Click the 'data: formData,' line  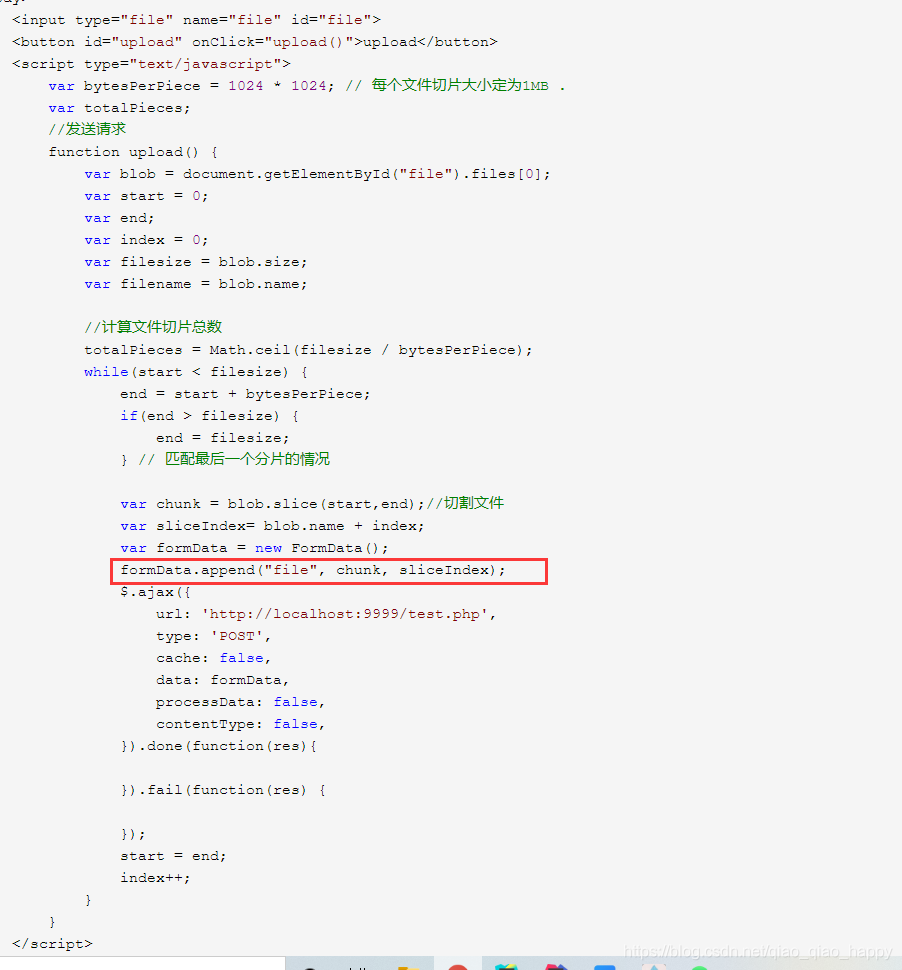222,680
